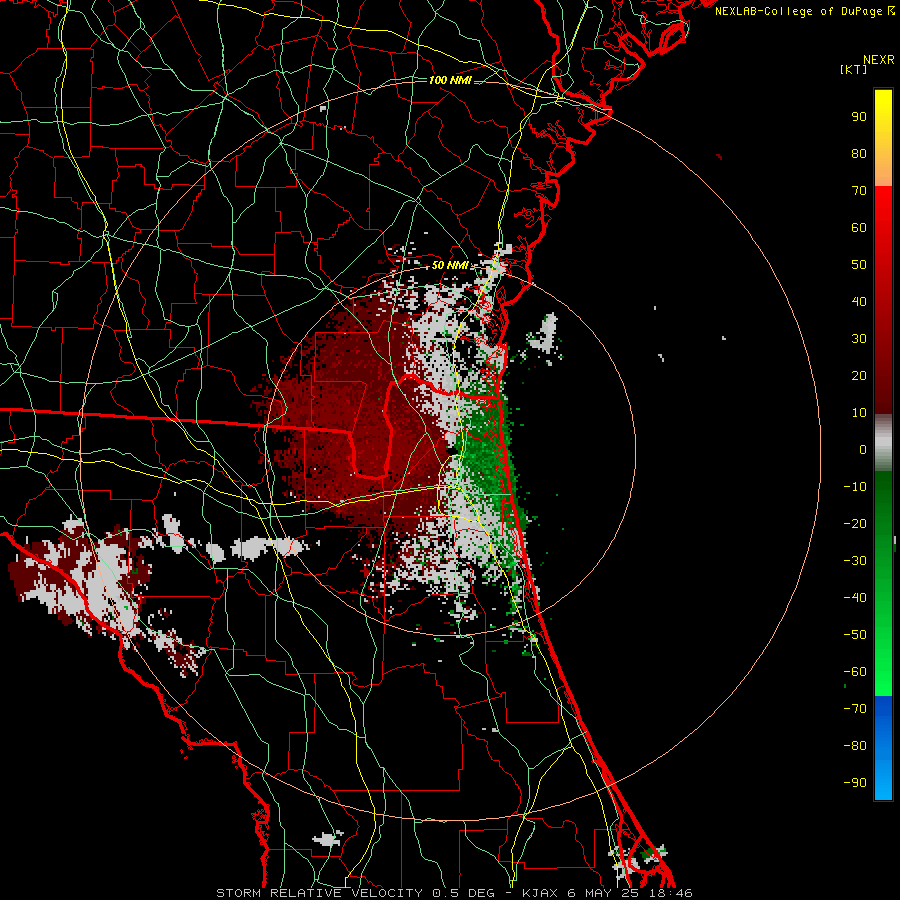Click the -70 value on the velocity scale
The height and width of the screenshot is (900, 900).
tap(855, 709)
